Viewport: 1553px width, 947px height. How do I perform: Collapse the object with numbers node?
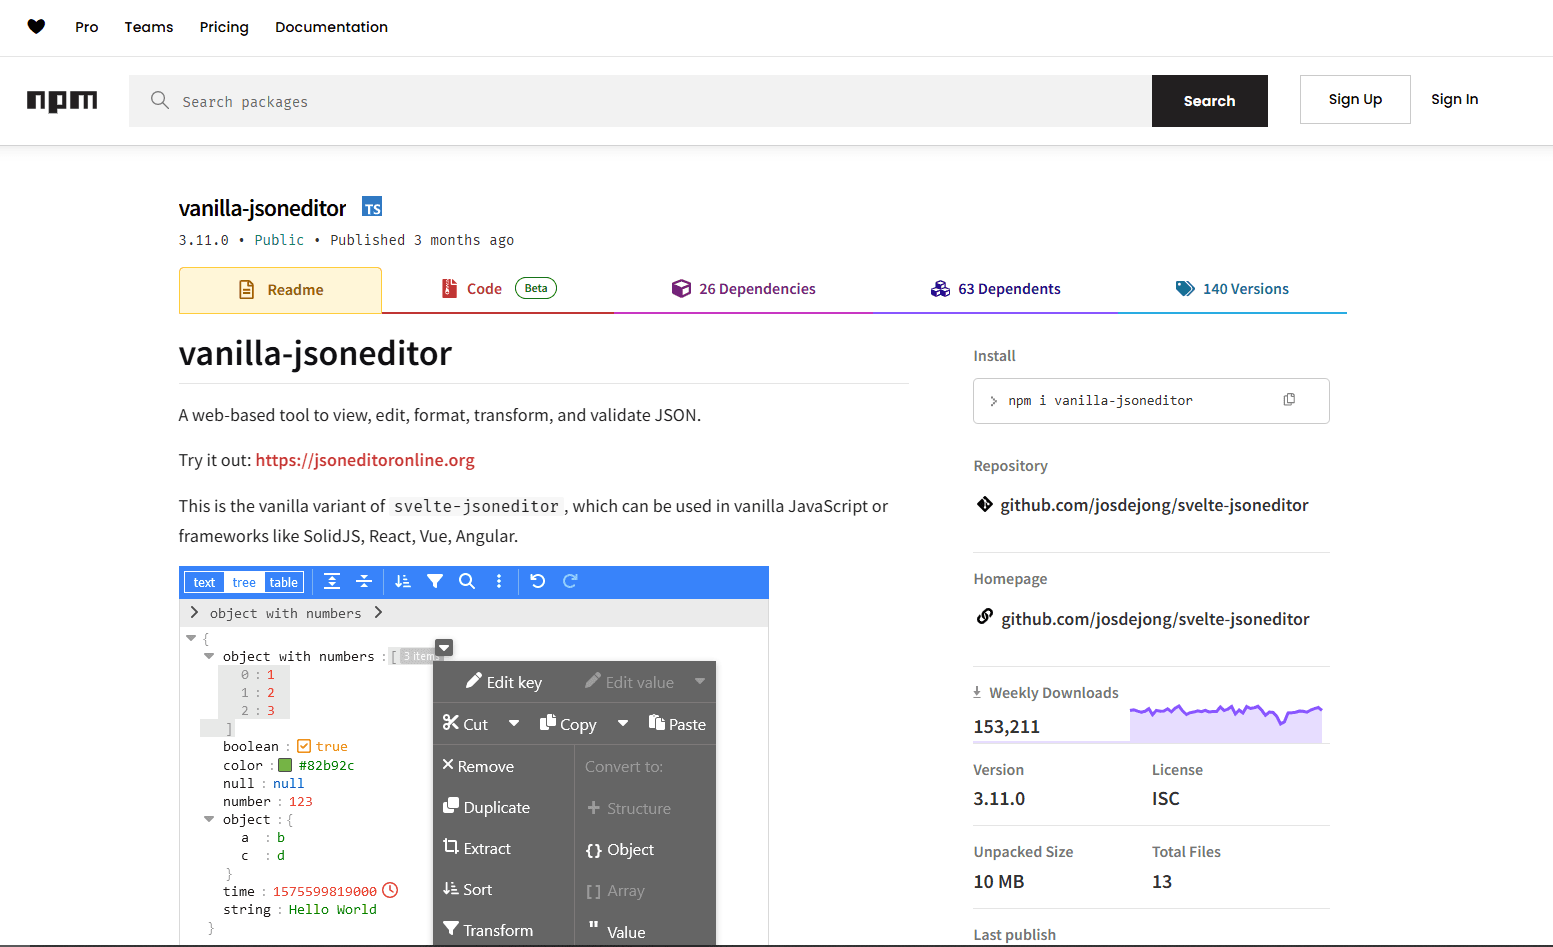[209, 656]
